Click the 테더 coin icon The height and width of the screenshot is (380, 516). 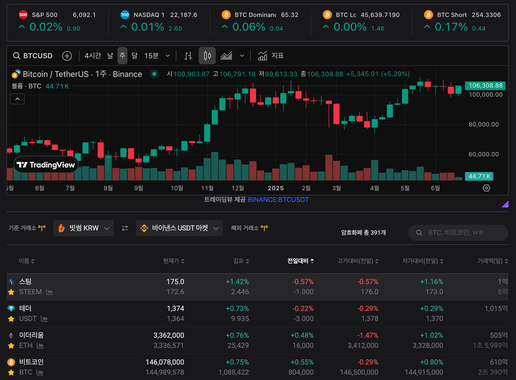coord(11,308)
